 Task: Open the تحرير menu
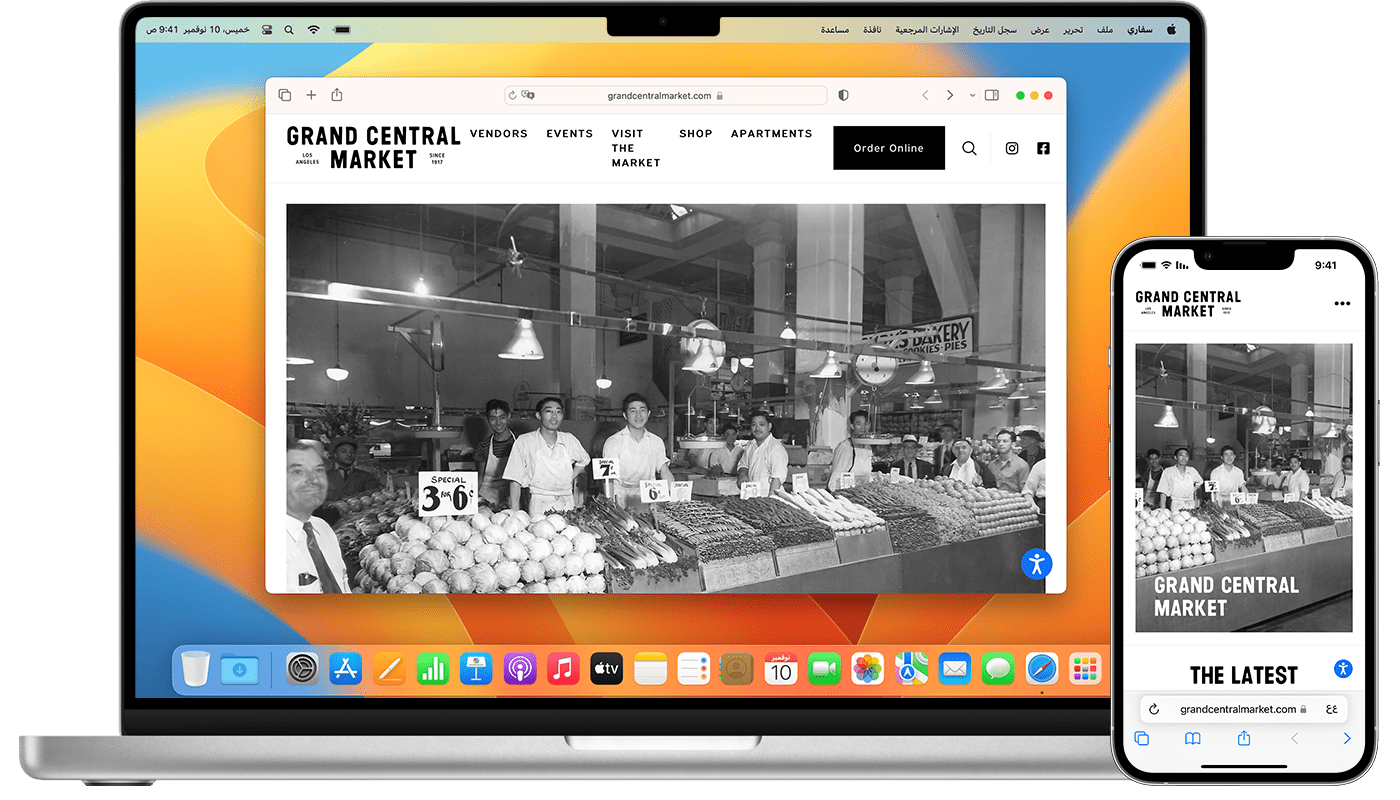pos(1073,30)
